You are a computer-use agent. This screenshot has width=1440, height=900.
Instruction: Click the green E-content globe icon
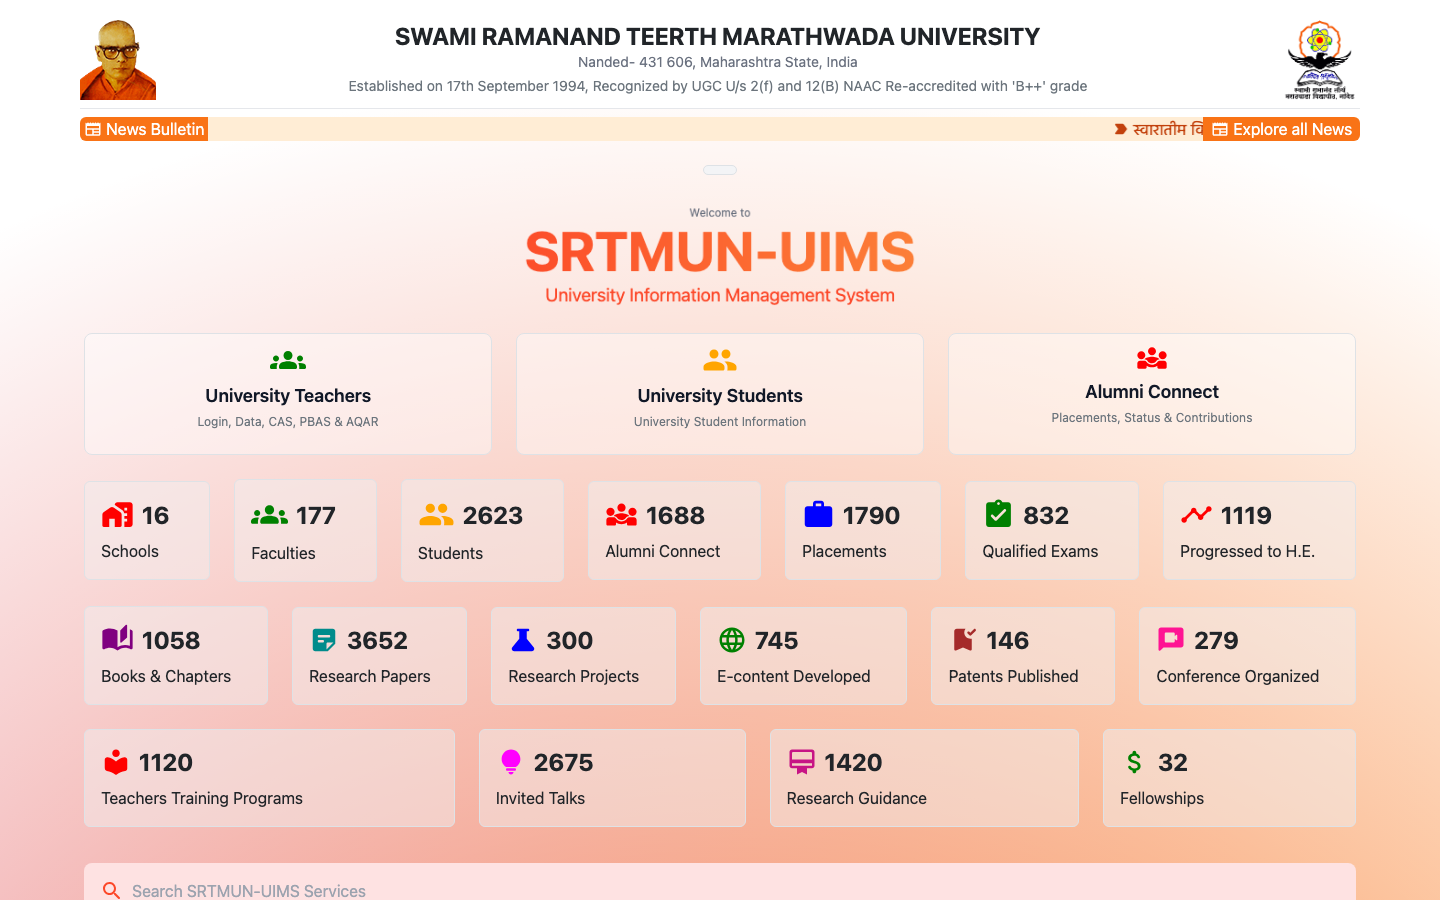(732, 640)
